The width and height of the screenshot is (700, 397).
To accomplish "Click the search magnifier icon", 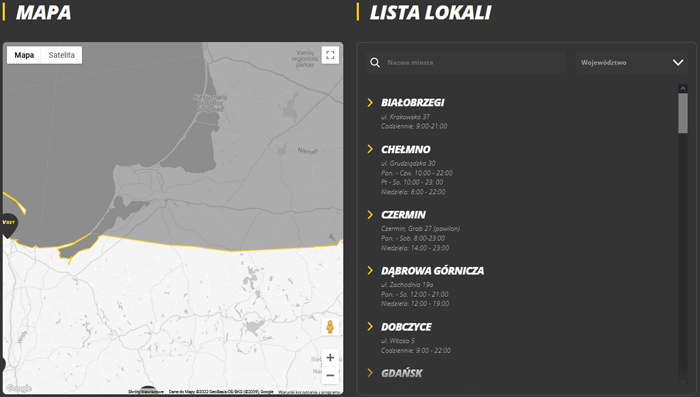I will 375,63.
